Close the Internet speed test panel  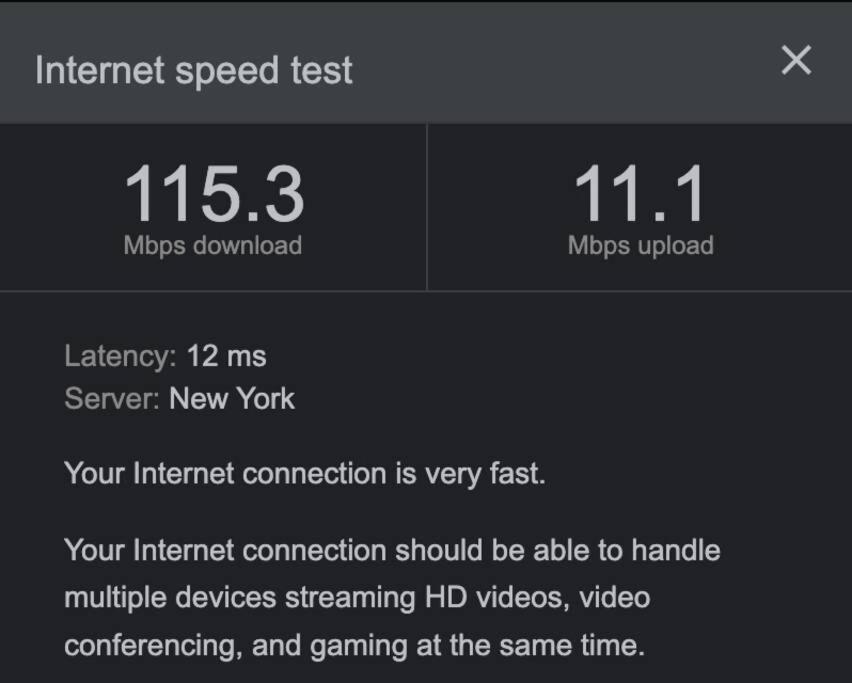coord(796,60)
